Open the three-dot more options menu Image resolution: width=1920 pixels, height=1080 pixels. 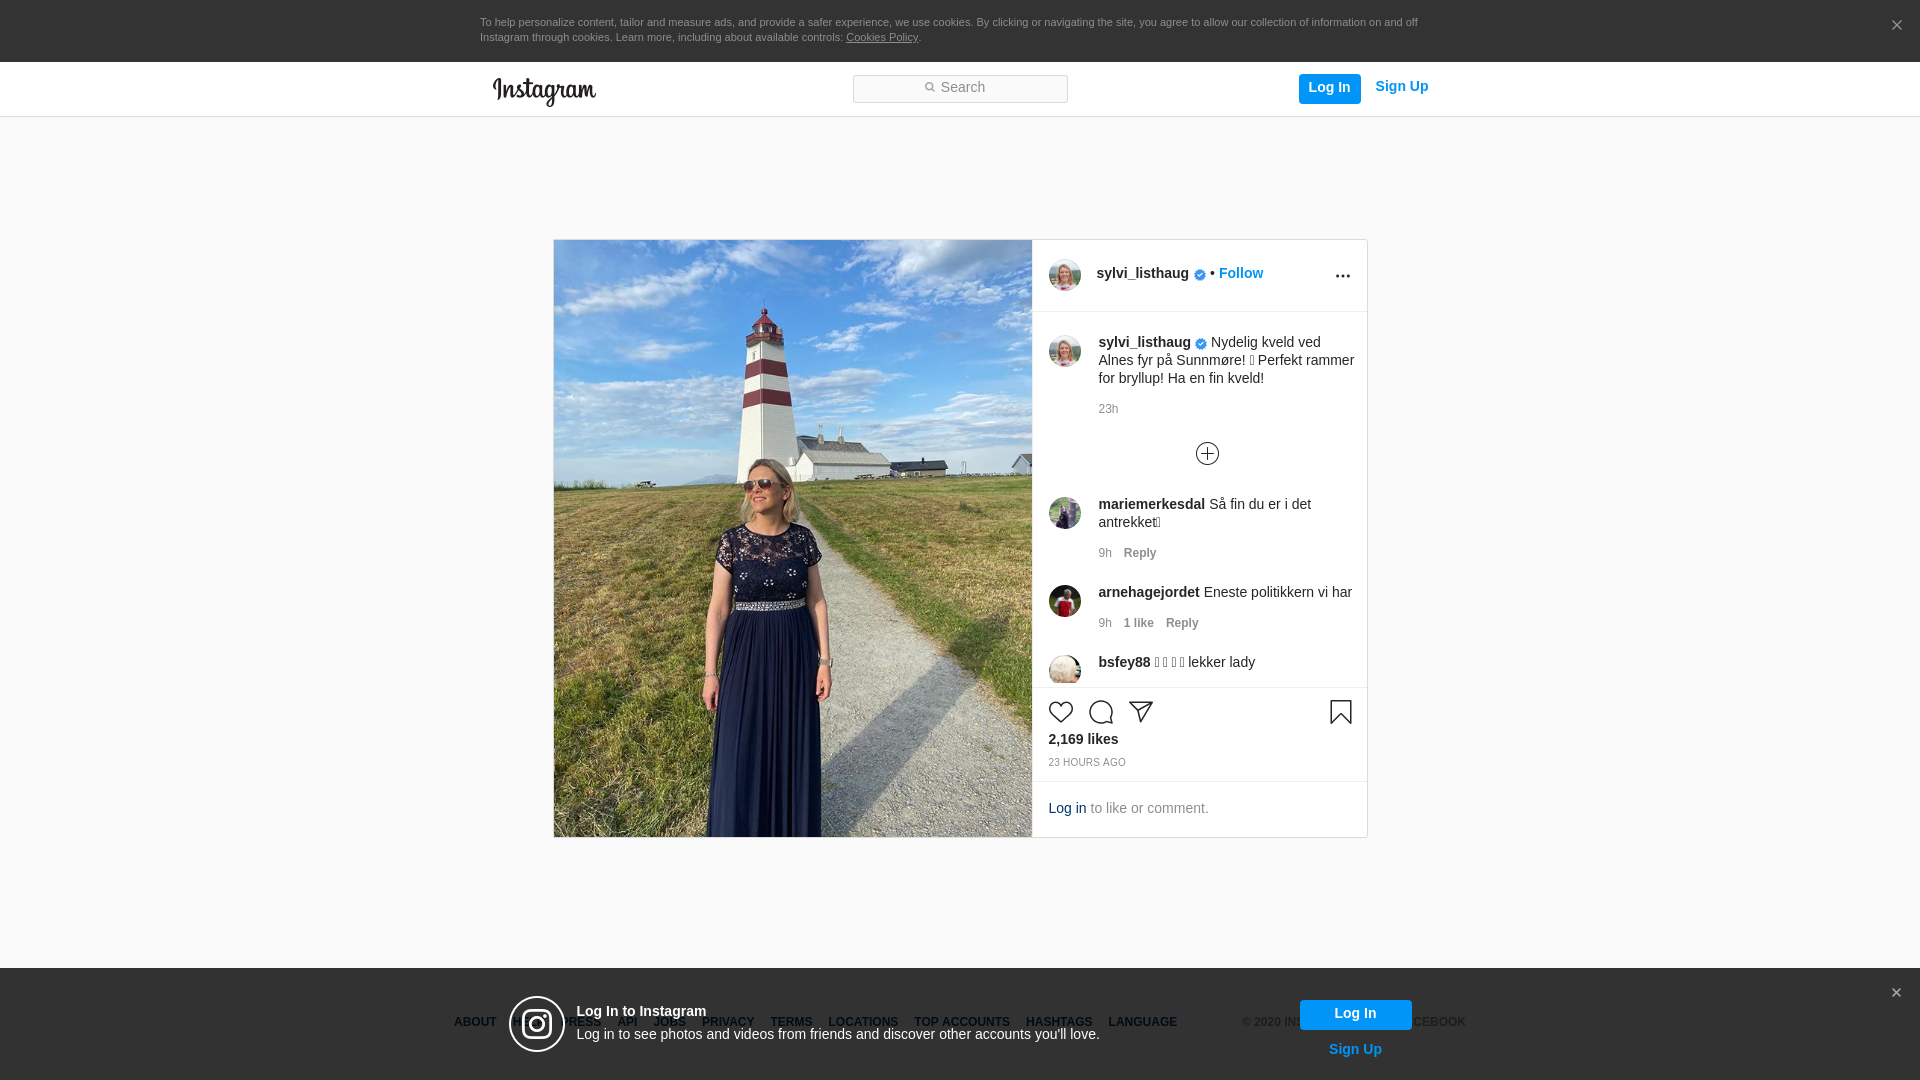pos(1342,276)
